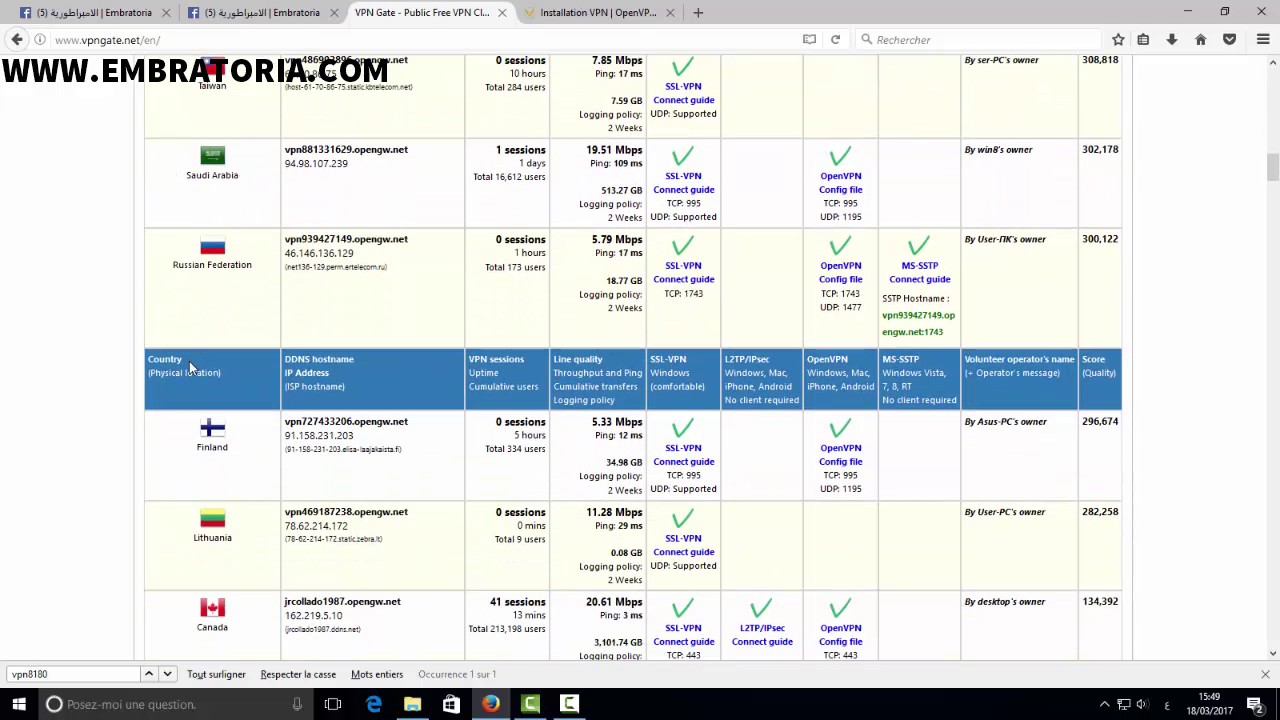Click the Rechercher search box
Screen dimensions: 1280x720
(x=980, y=40)
